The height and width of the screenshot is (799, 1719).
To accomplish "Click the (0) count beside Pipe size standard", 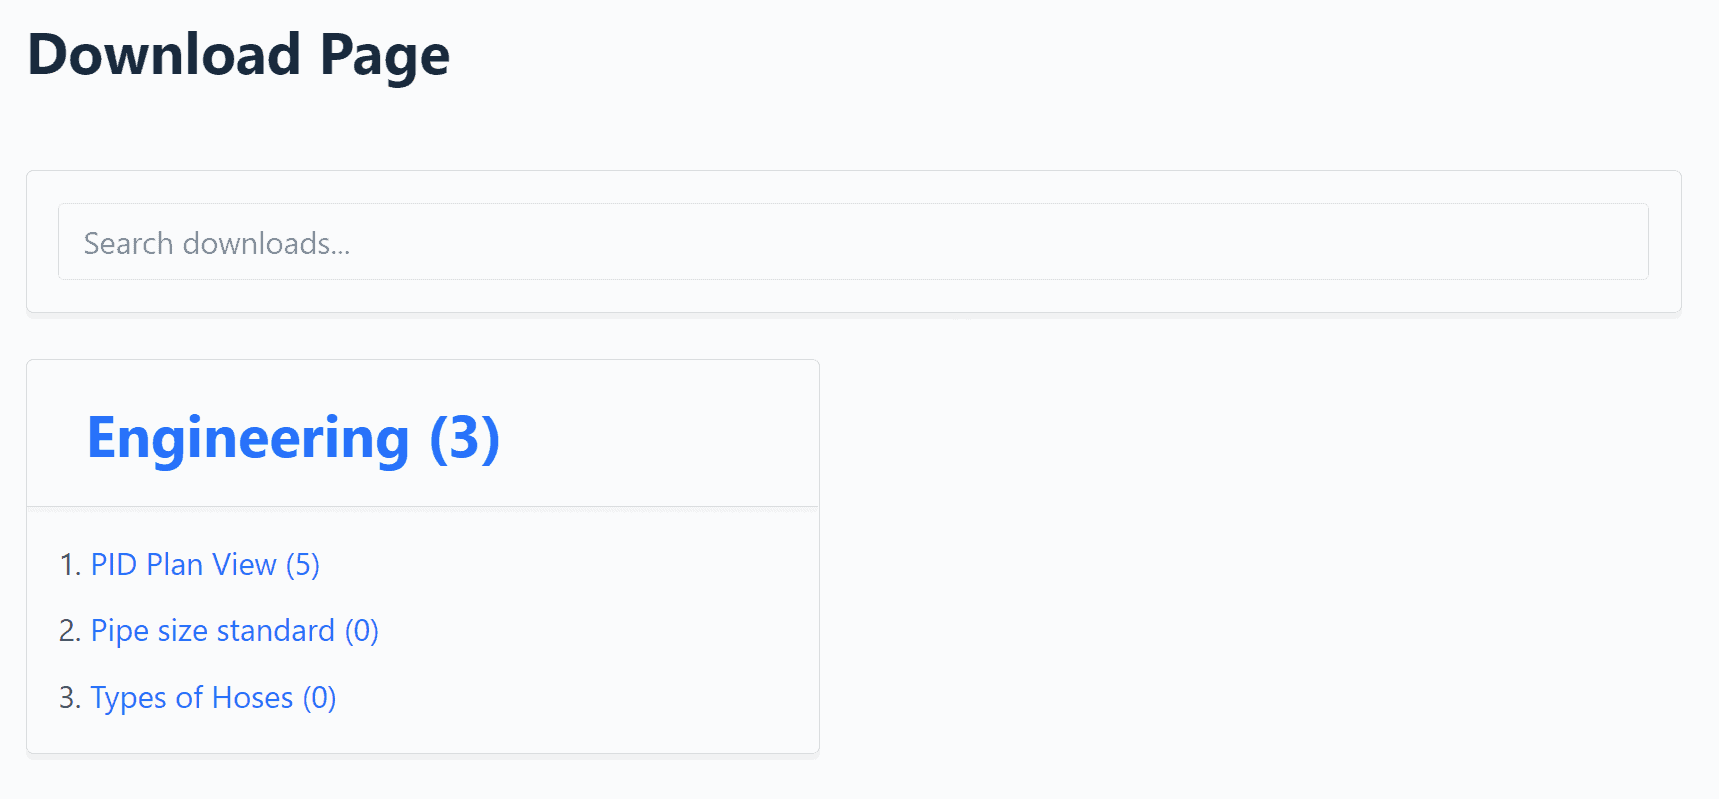I will (362, 631).
